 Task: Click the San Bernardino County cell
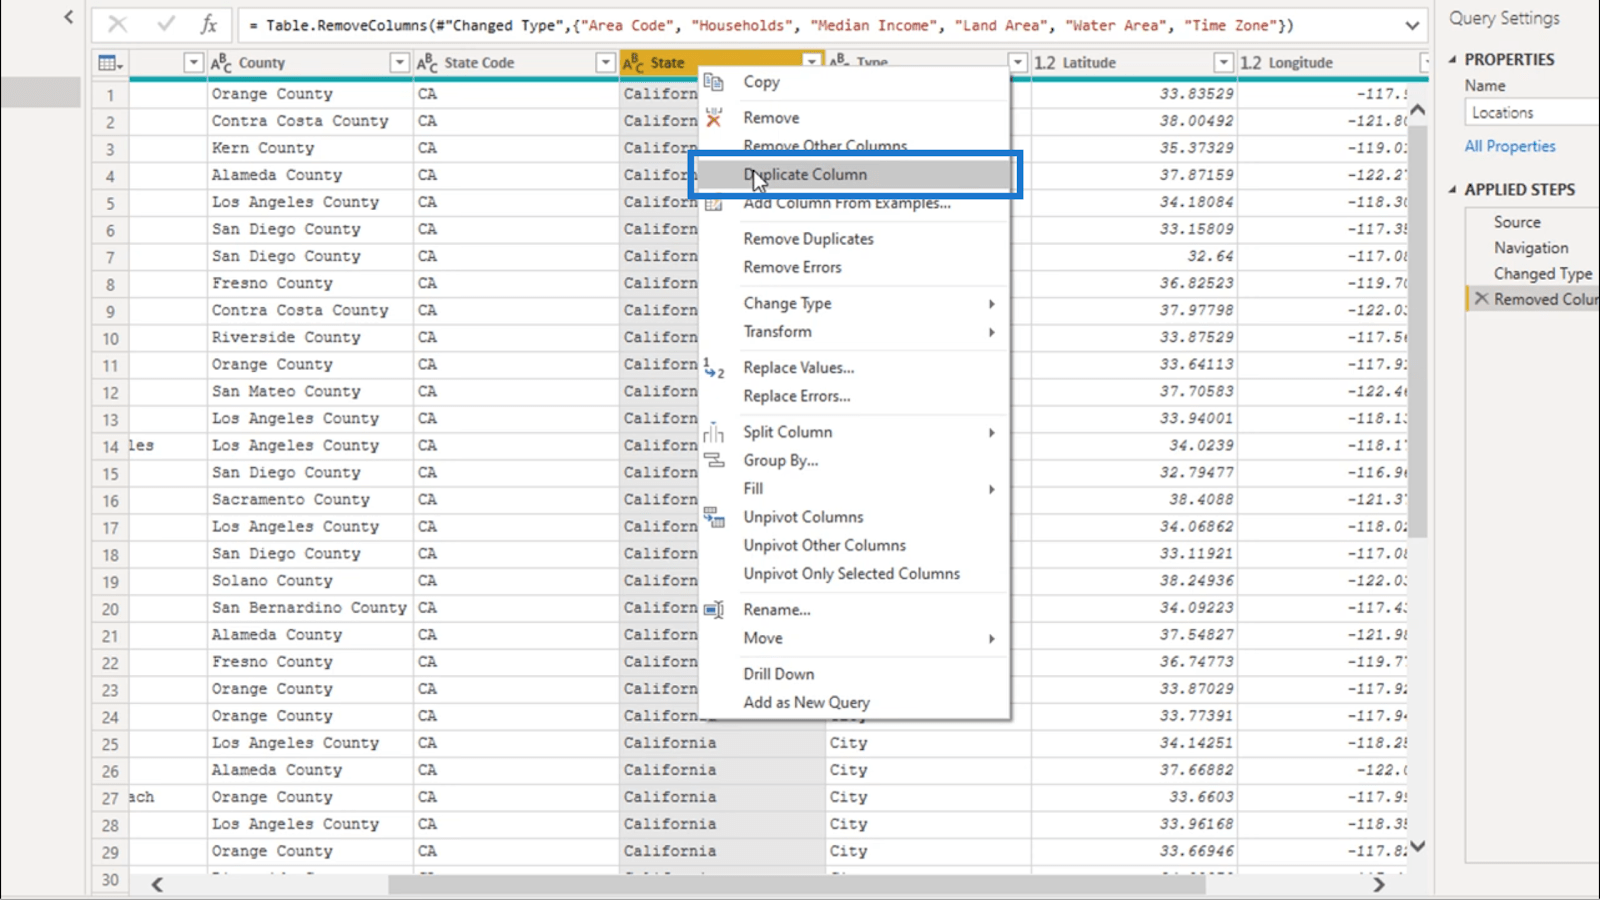pos(309,608)
